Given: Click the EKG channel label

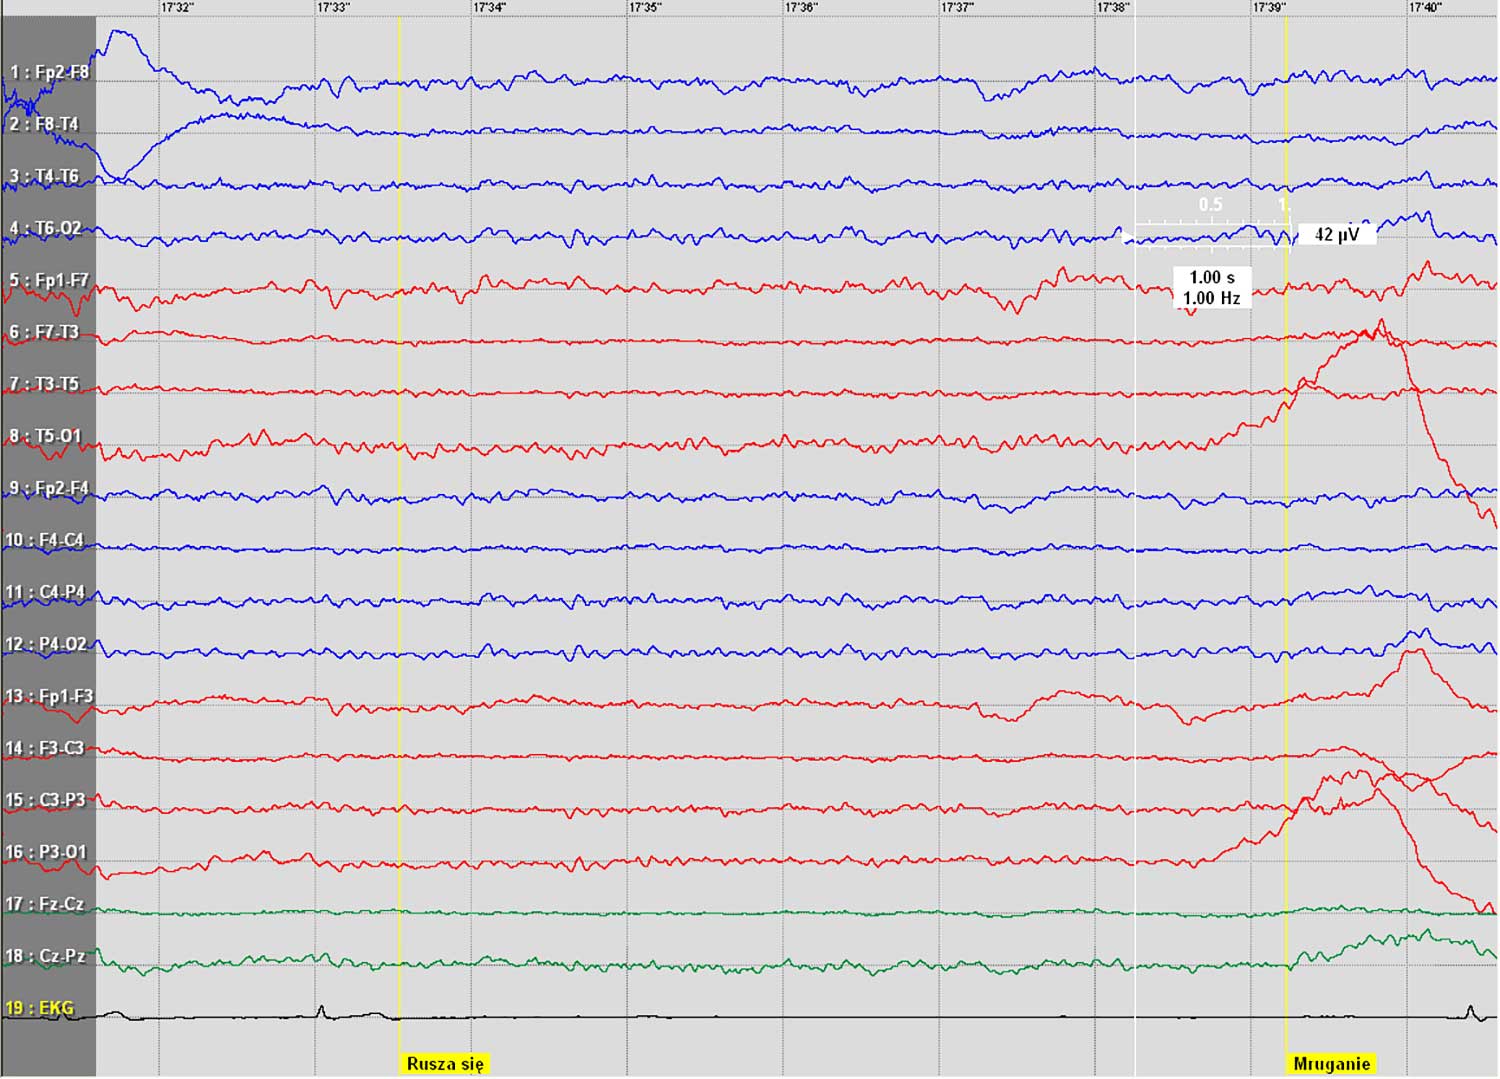Looking at the screenshot, I should tap(40, 1008).
